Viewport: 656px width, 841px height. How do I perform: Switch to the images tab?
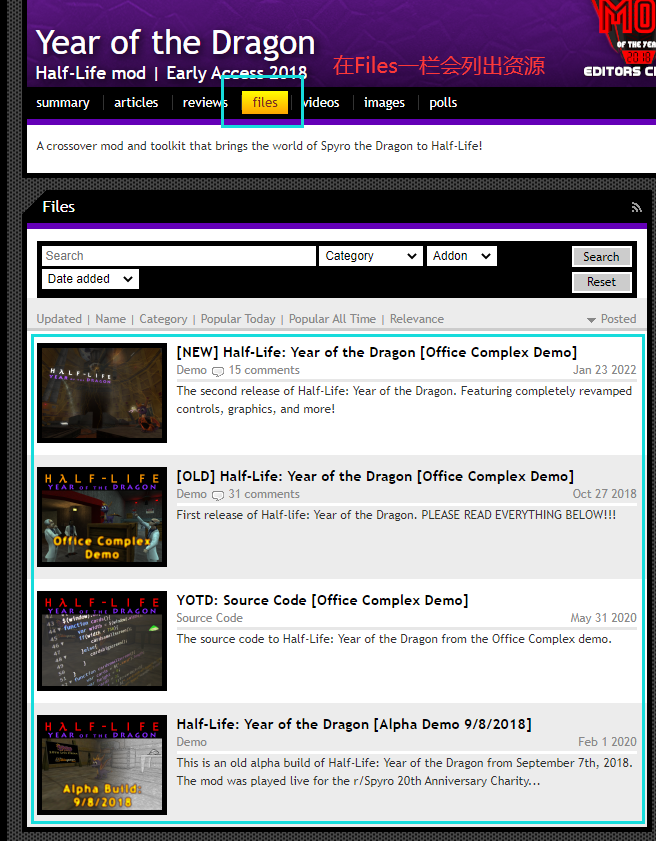coord(384,102)
